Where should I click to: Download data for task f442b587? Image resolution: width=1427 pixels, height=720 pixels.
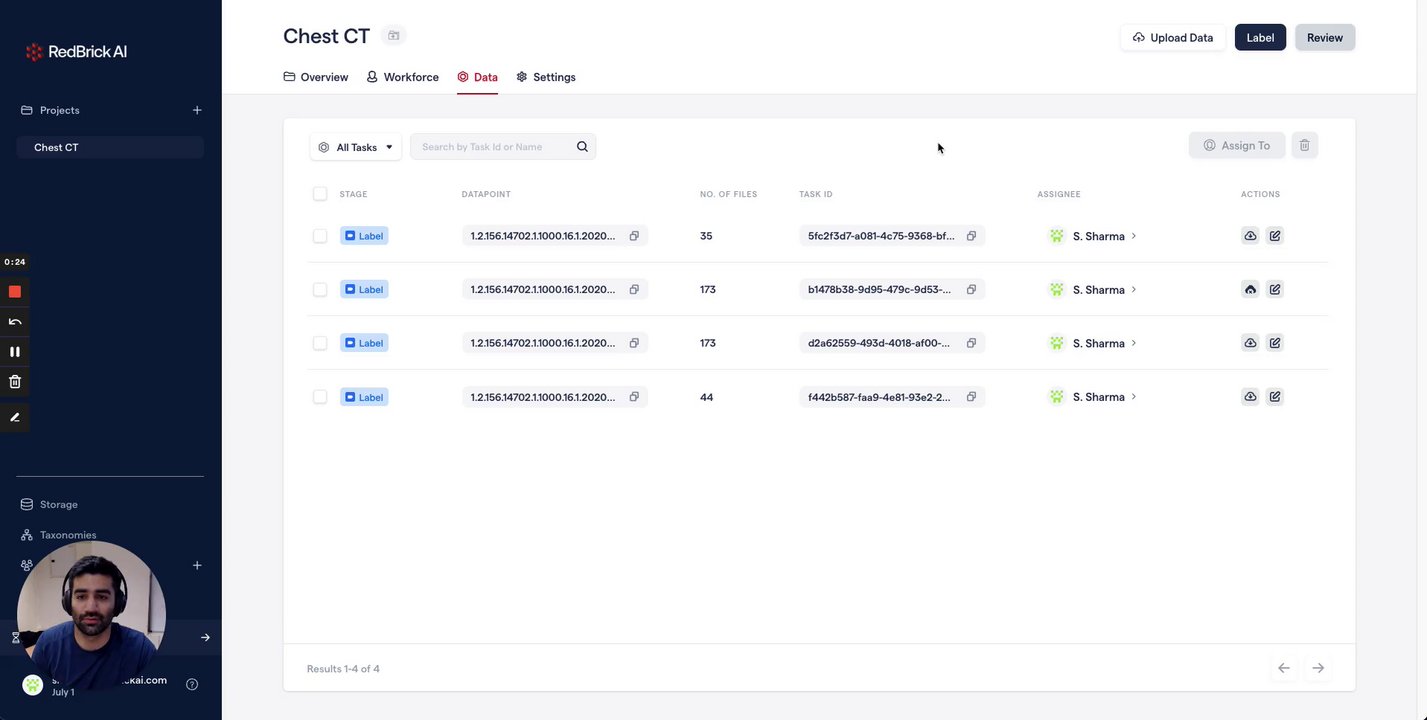pos(1250,397)
